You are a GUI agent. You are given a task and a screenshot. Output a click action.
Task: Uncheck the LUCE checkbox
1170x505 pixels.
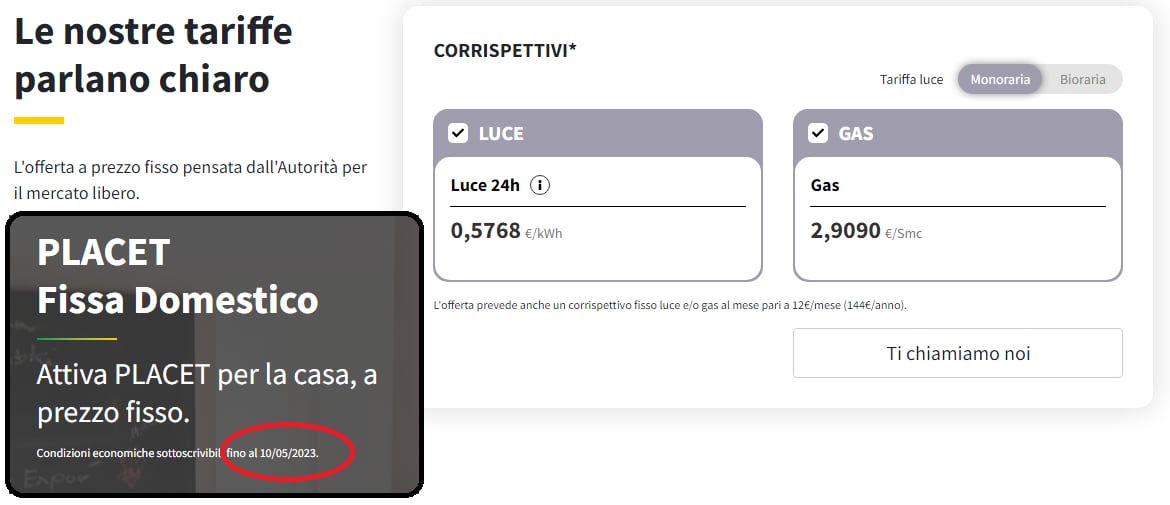[x=458, y=133]
